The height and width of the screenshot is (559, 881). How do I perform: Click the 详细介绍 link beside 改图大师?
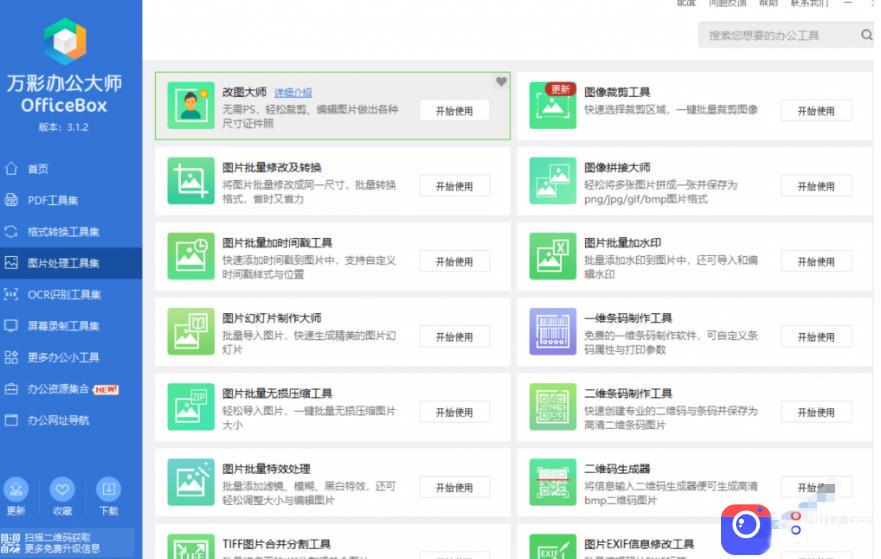pos(293,92)
